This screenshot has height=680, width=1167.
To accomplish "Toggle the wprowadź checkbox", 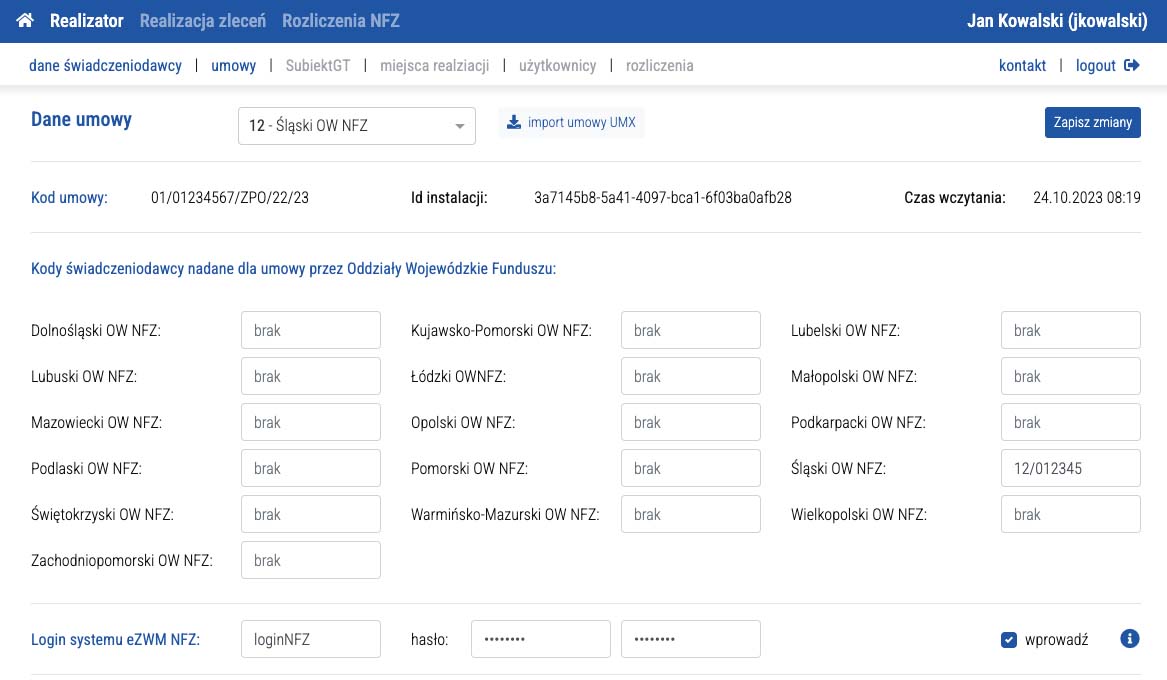I will click(x=1009, y=640).
